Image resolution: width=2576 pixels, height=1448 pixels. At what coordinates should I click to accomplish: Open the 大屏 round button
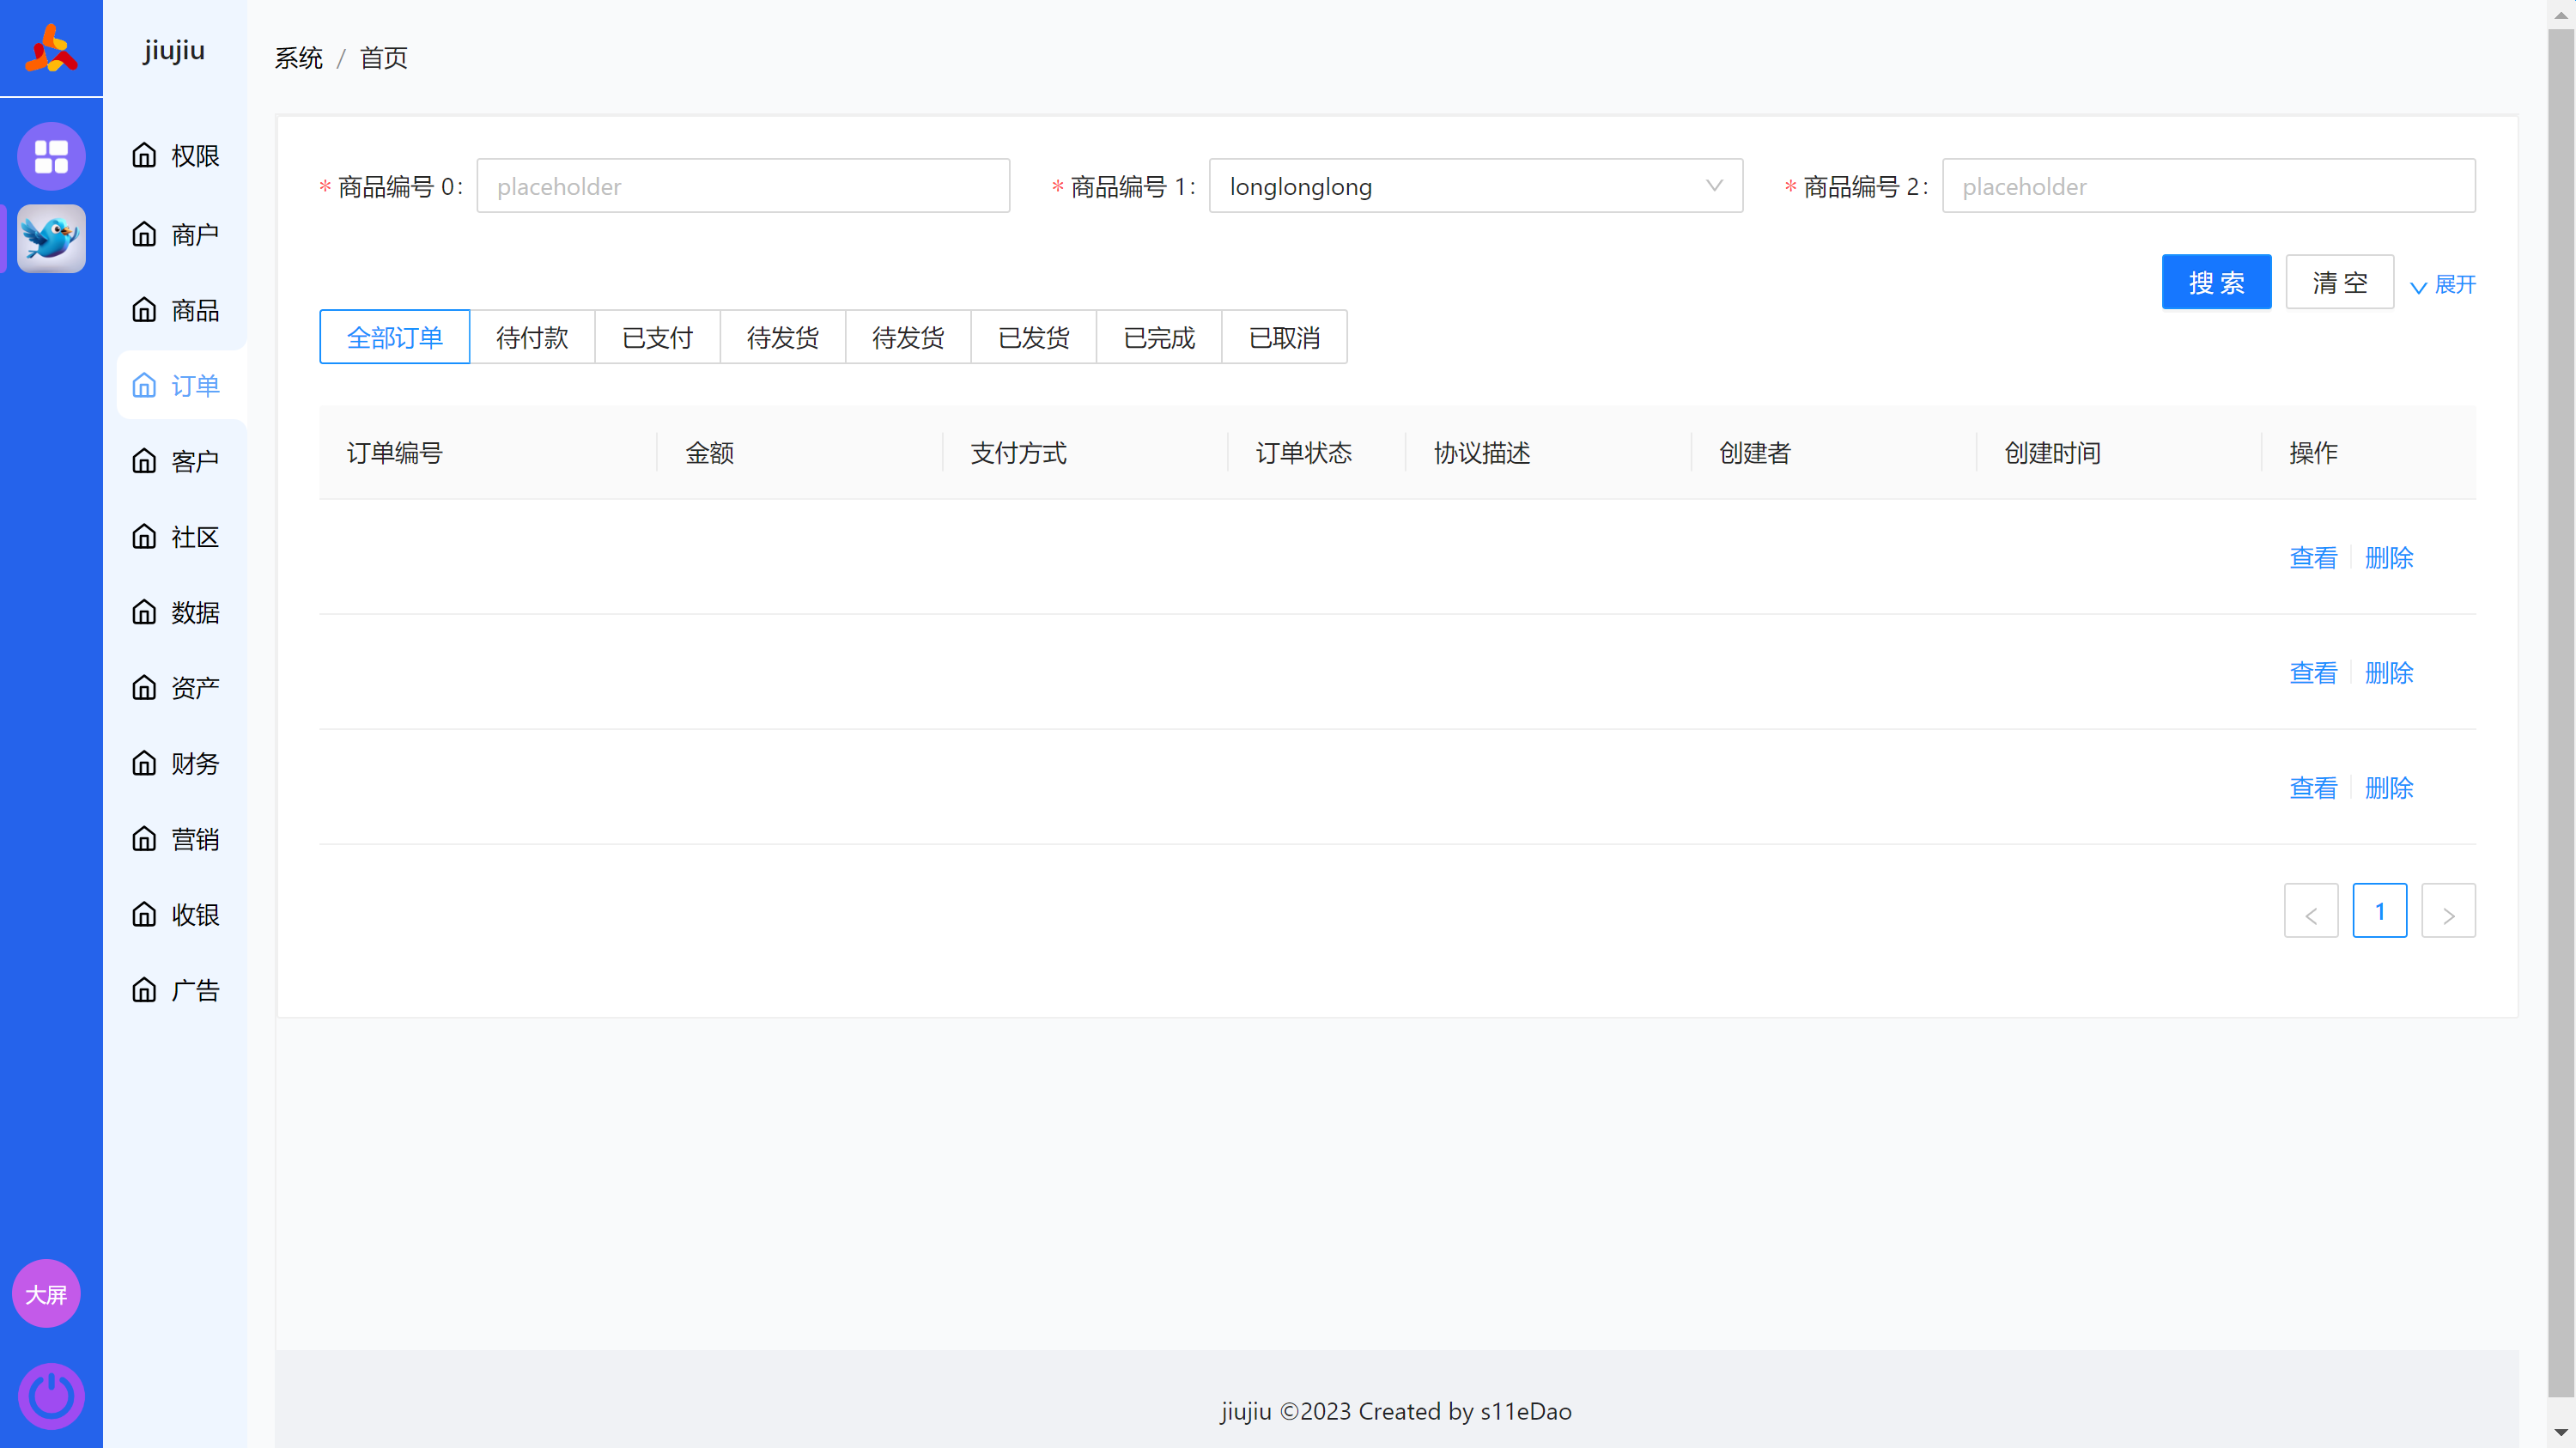point(46,1294)
